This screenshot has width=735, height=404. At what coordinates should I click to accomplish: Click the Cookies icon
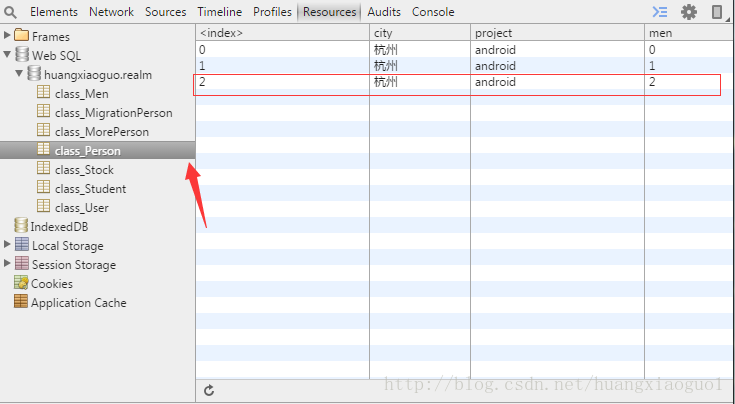point(21,282)
